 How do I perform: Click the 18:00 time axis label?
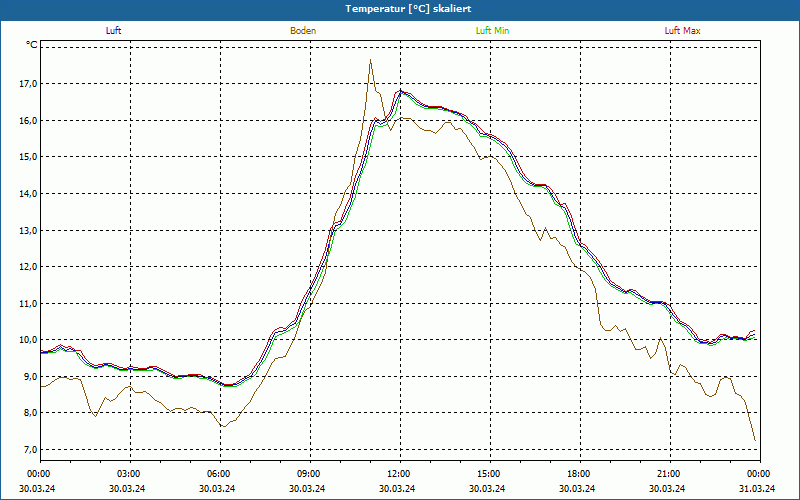coord(580,474)
